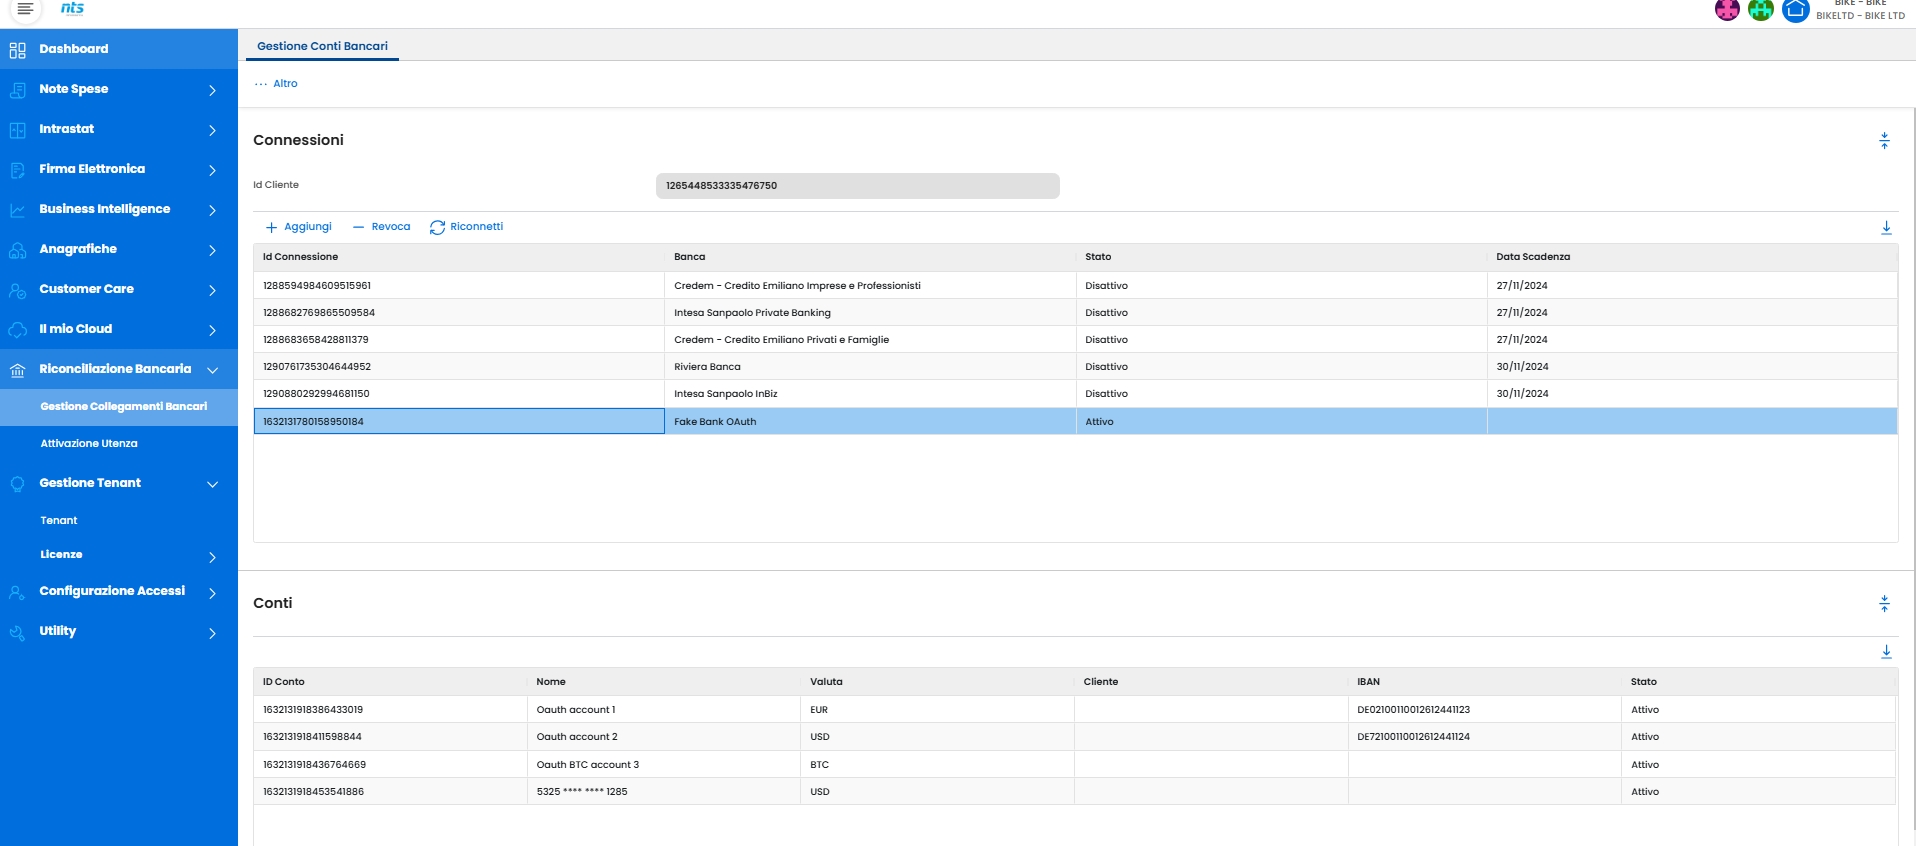Collapse the Connessioni section using its icon

pyautogui.click(x=1884, y=141)
